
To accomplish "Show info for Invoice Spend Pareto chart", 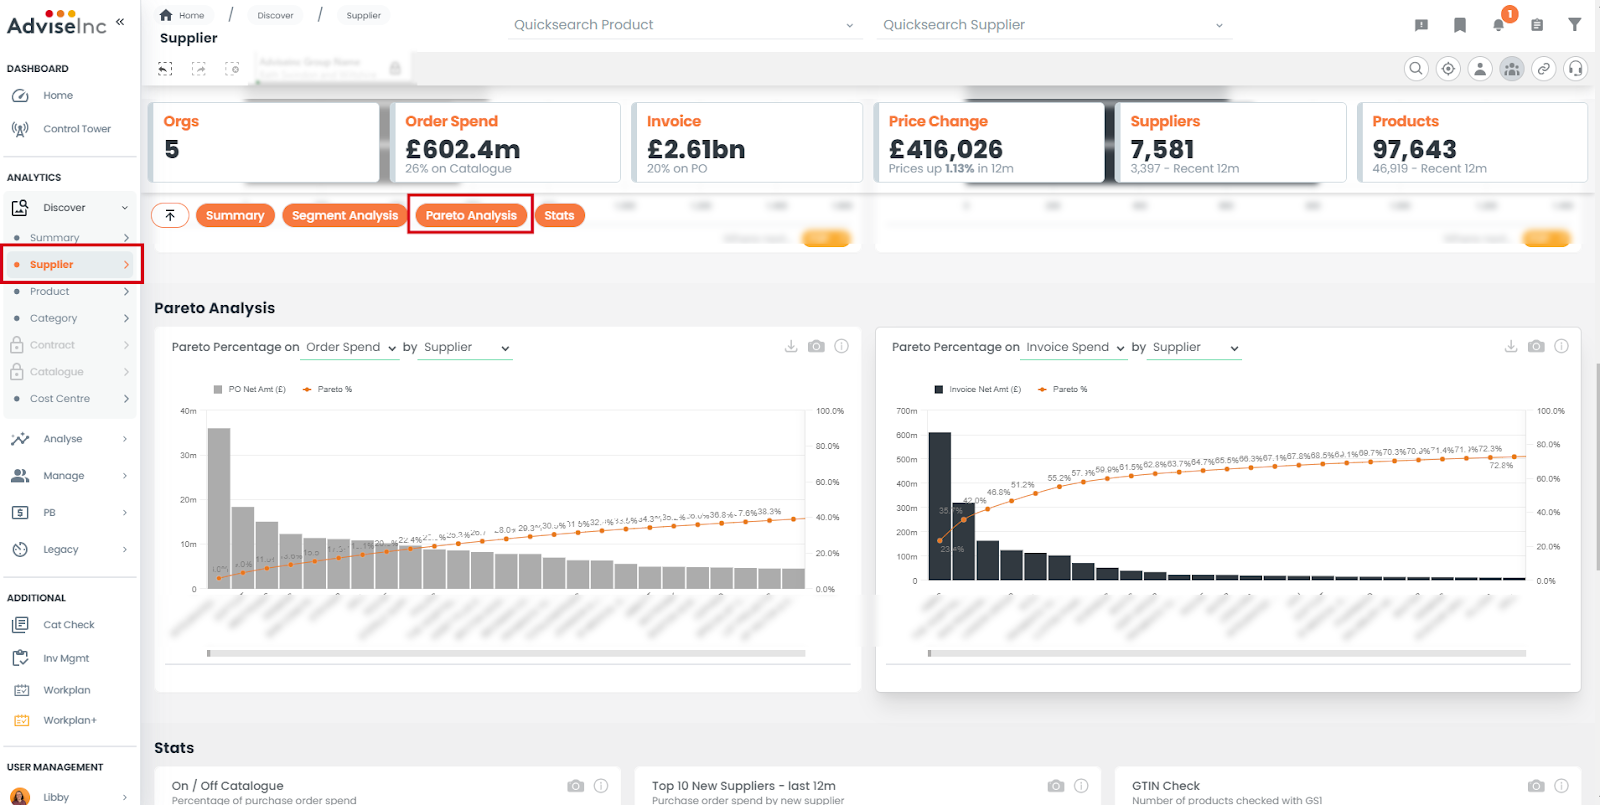I will pyautogui.click(x=1562, y=346).
